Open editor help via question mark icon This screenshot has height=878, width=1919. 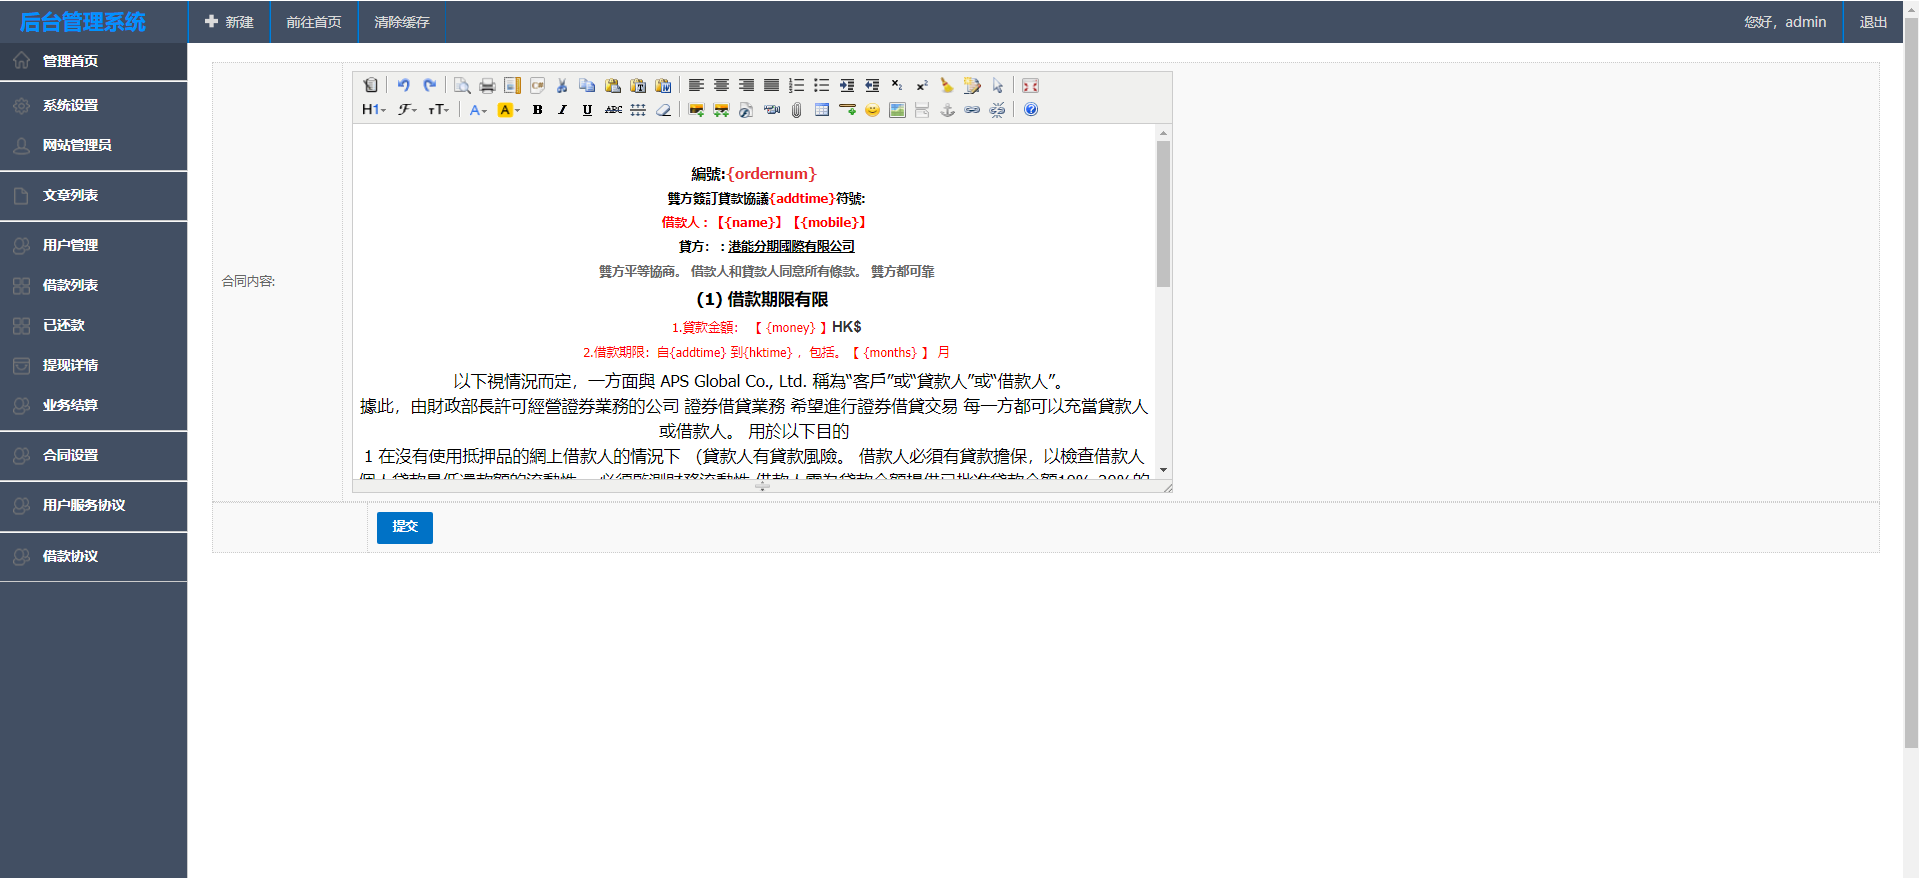(1031, 110)
